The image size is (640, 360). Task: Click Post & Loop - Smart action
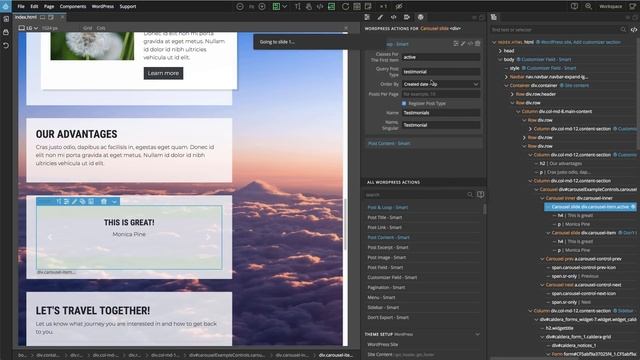click(x=388, y=207)
